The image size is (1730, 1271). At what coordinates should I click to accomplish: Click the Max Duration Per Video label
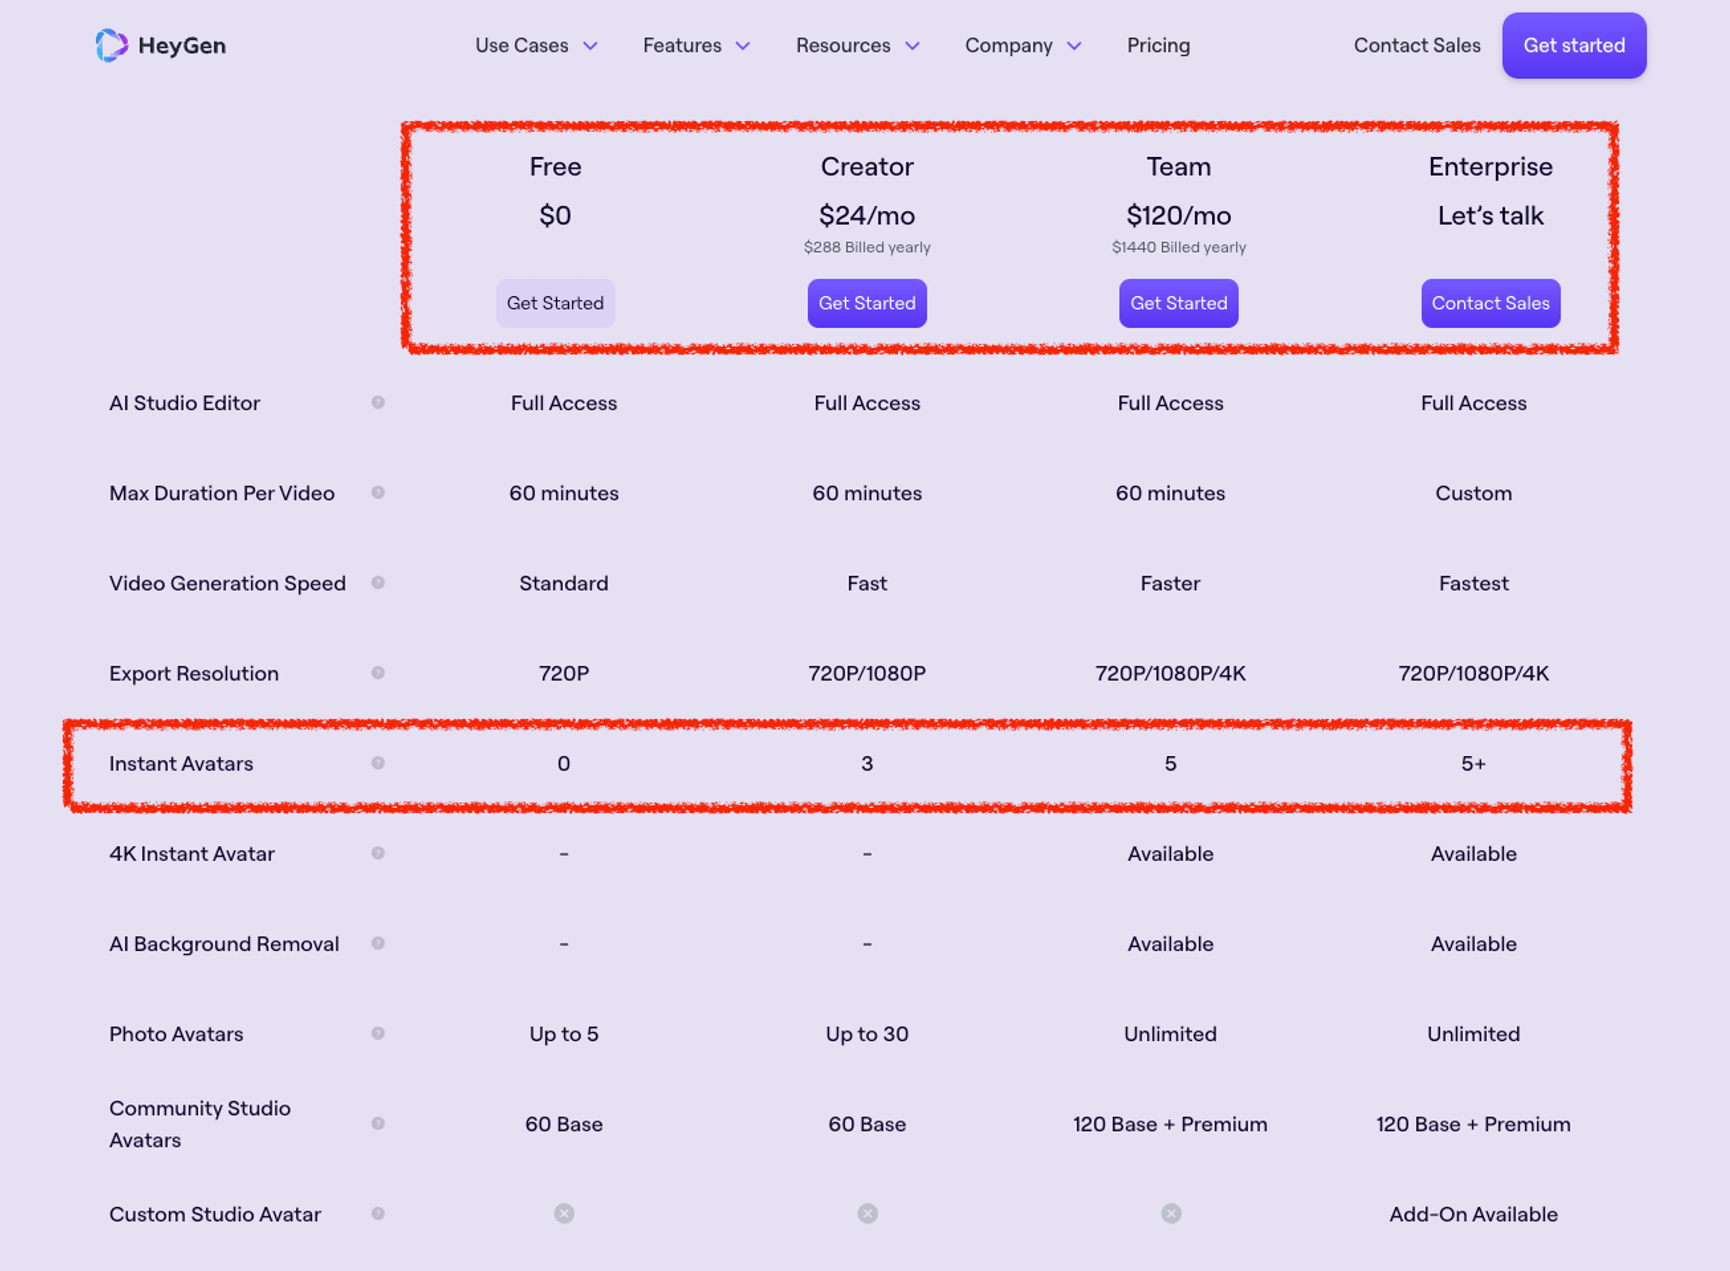point(222,493)
